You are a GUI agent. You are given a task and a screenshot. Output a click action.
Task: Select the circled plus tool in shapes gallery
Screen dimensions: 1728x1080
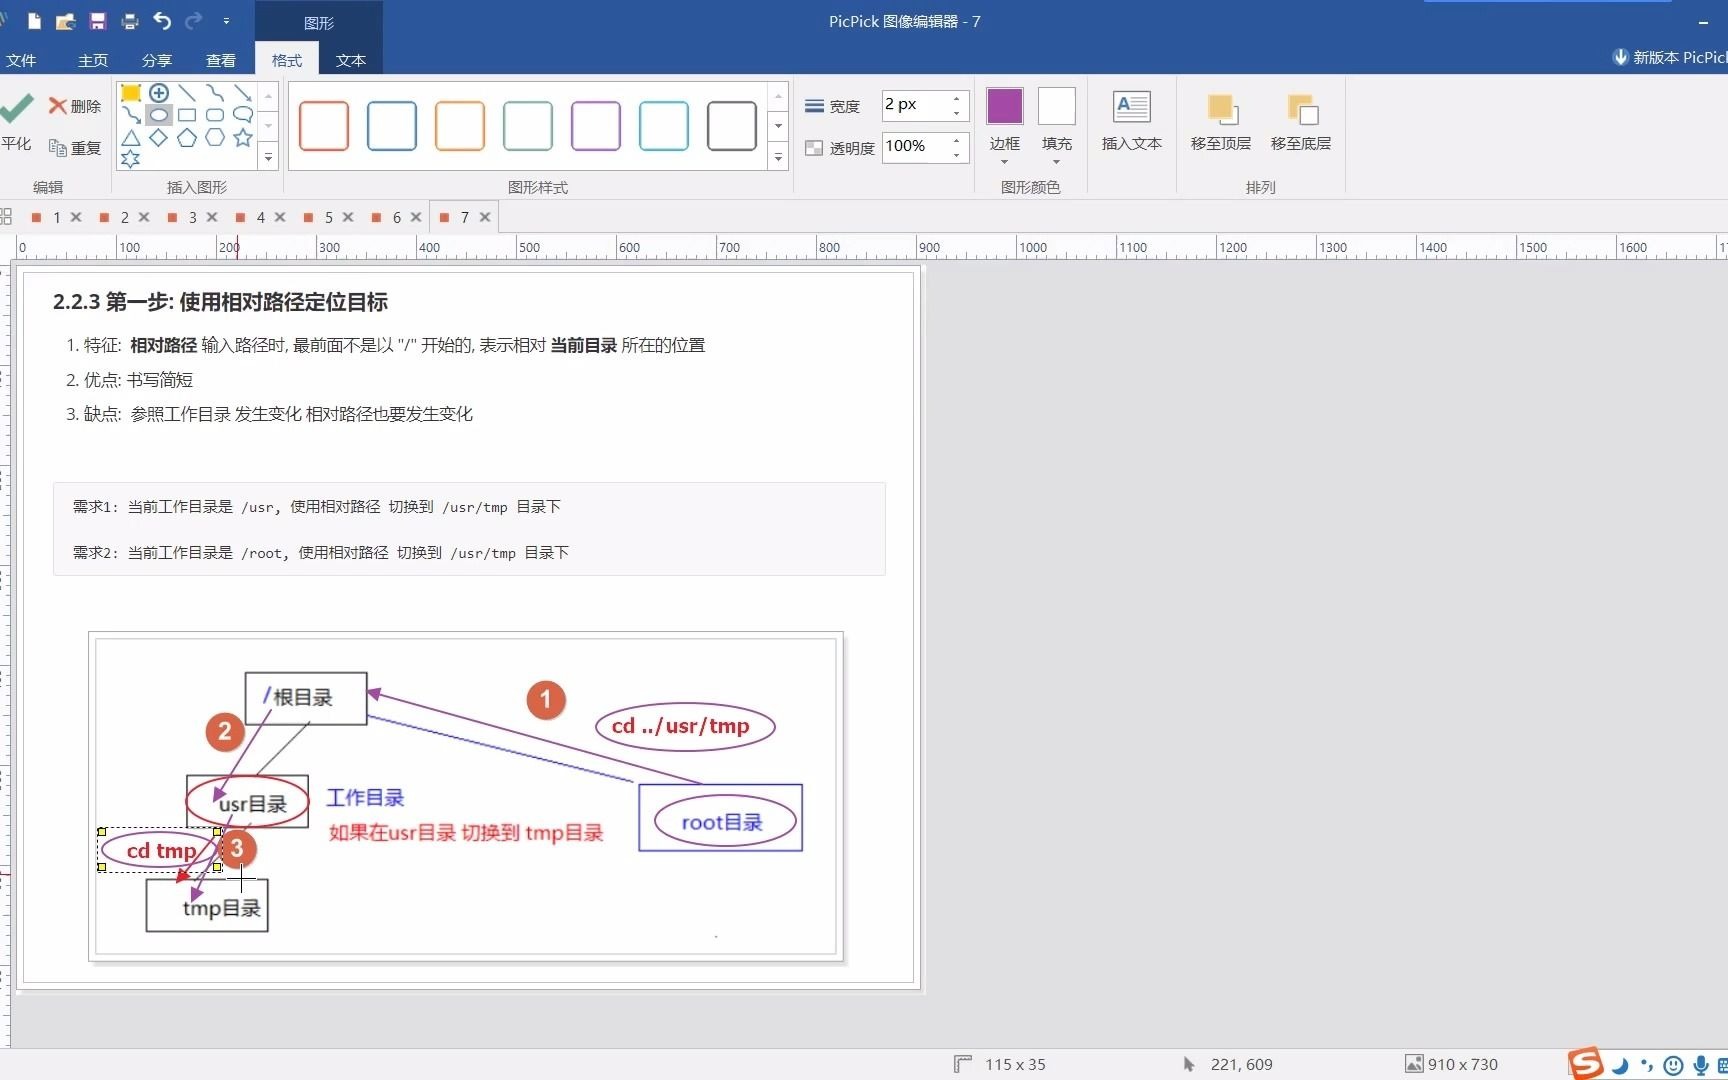pyautogui.click(x=158, y=93)
